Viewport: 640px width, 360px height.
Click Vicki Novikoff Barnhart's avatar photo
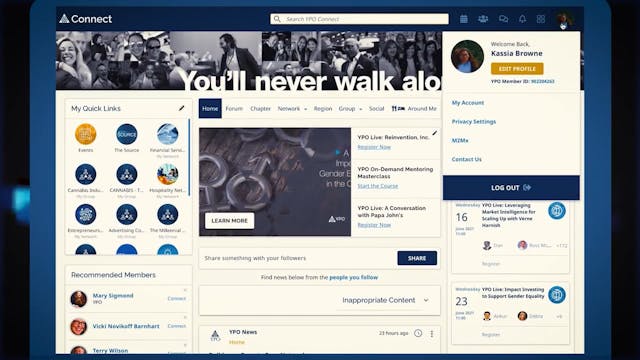coord(78,327)
